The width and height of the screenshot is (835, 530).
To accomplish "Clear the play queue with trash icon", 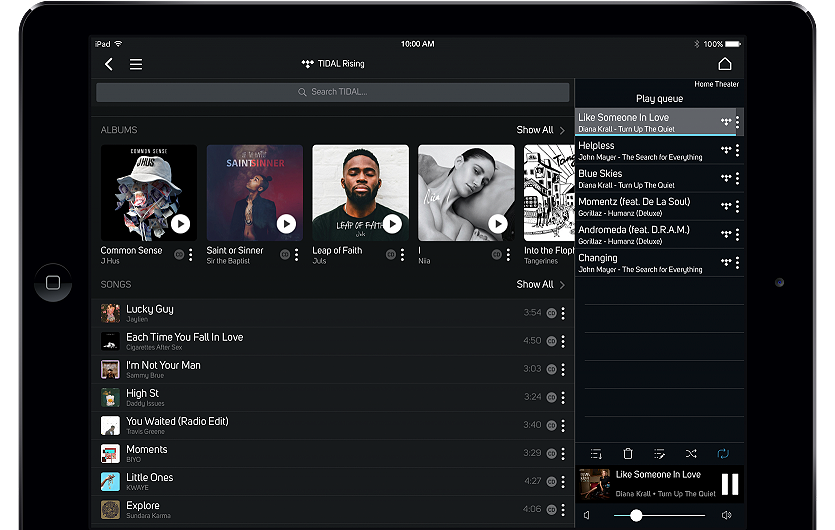I will tap(628, 454).
